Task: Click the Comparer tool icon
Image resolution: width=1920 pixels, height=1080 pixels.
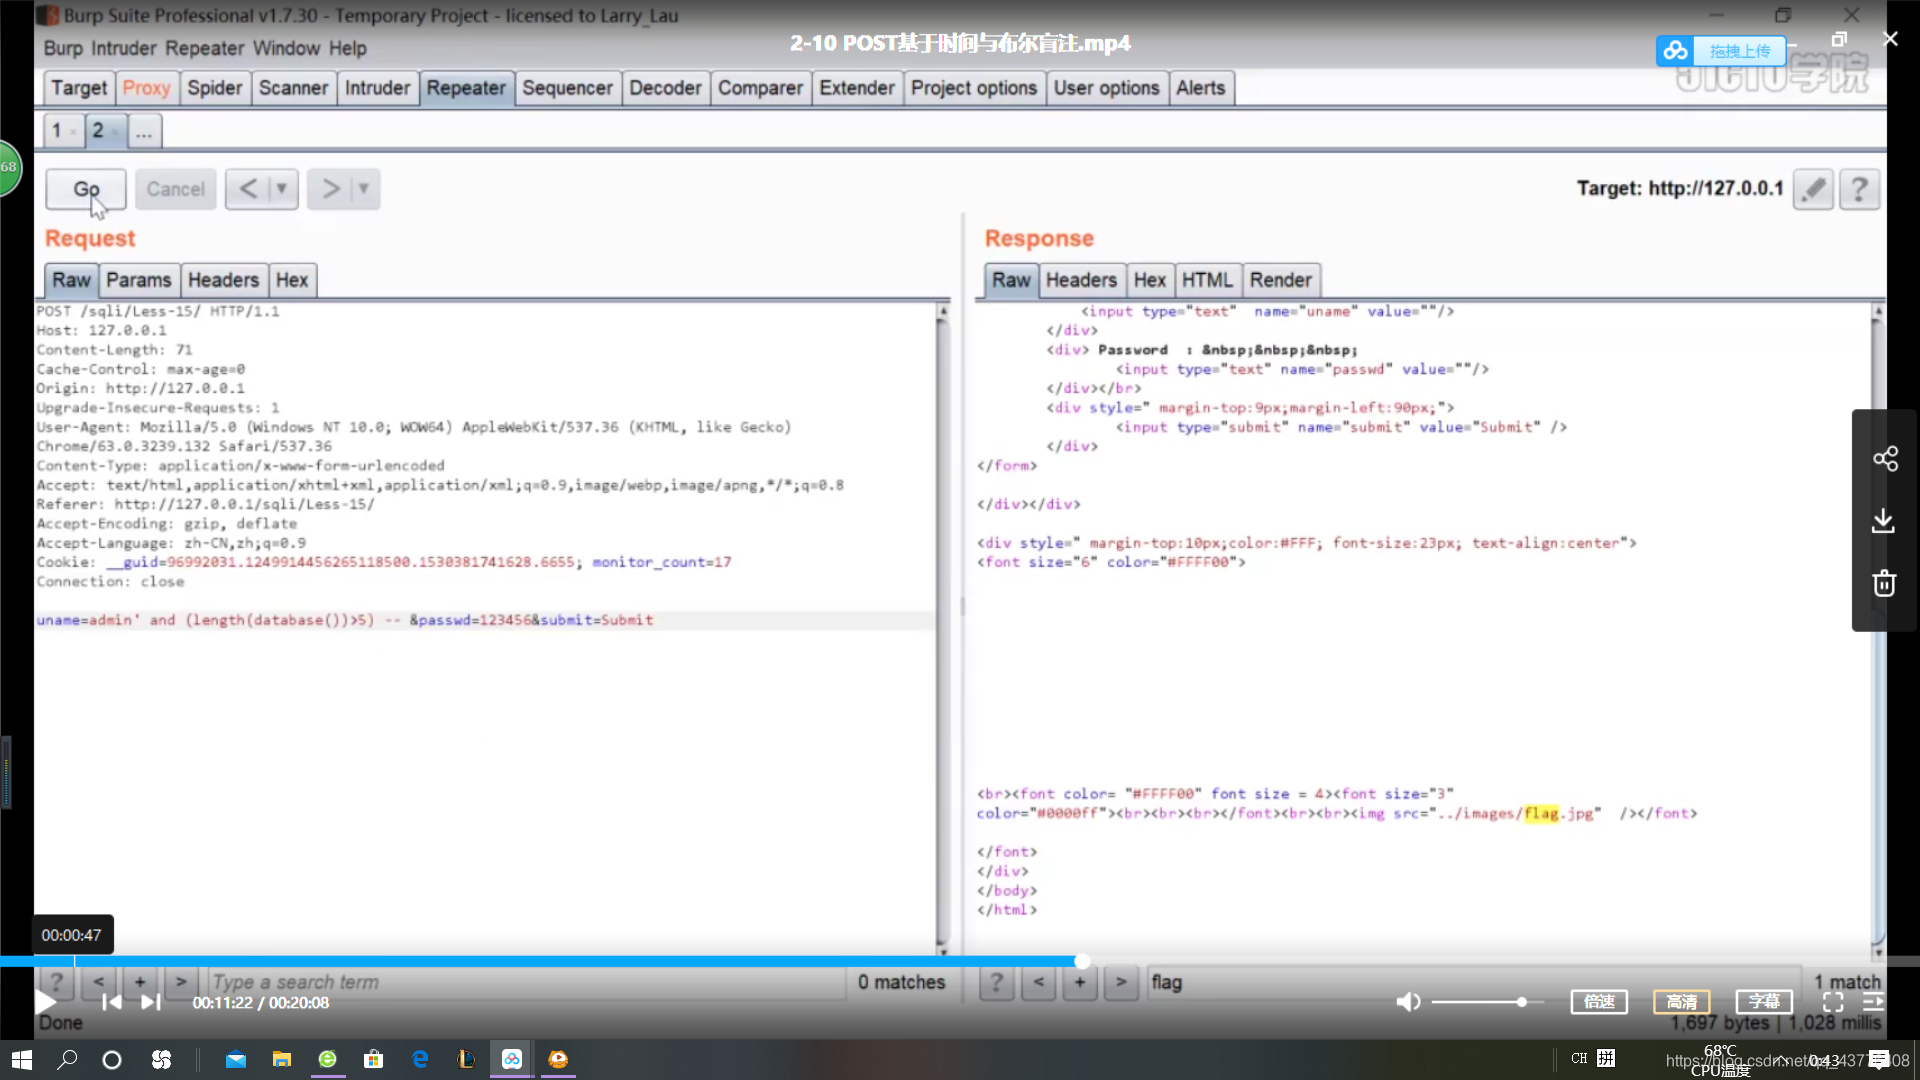Action: 760,87
